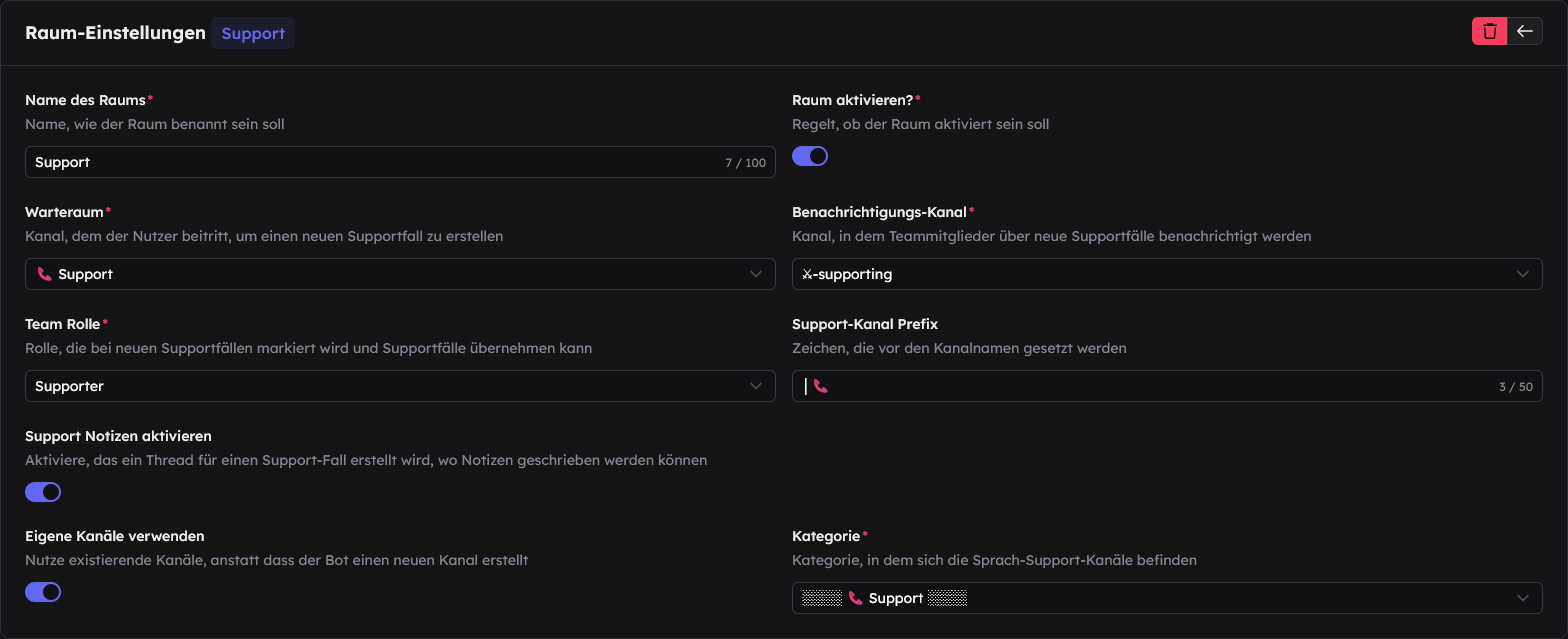Click the phone icon in Warteraum dropdown
Image resolution: width=1568 pixels, height=639 pixels.
tap(44, 274)
